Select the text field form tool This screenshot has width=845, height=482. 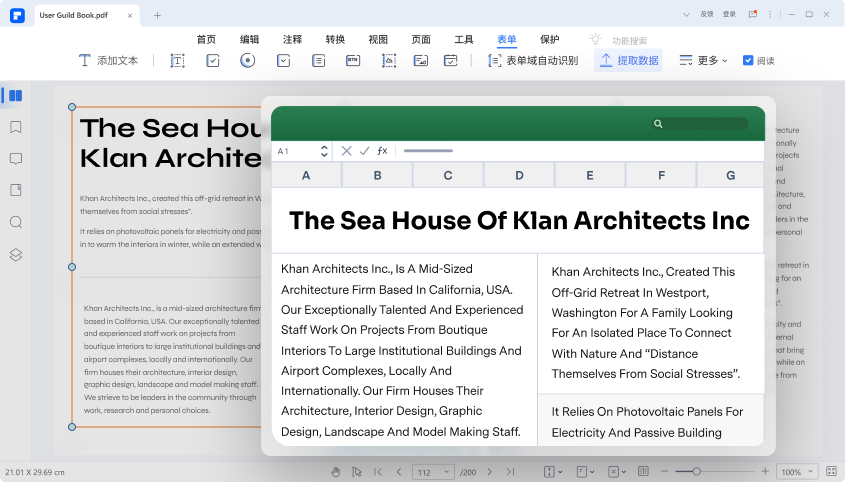point(177,61)
